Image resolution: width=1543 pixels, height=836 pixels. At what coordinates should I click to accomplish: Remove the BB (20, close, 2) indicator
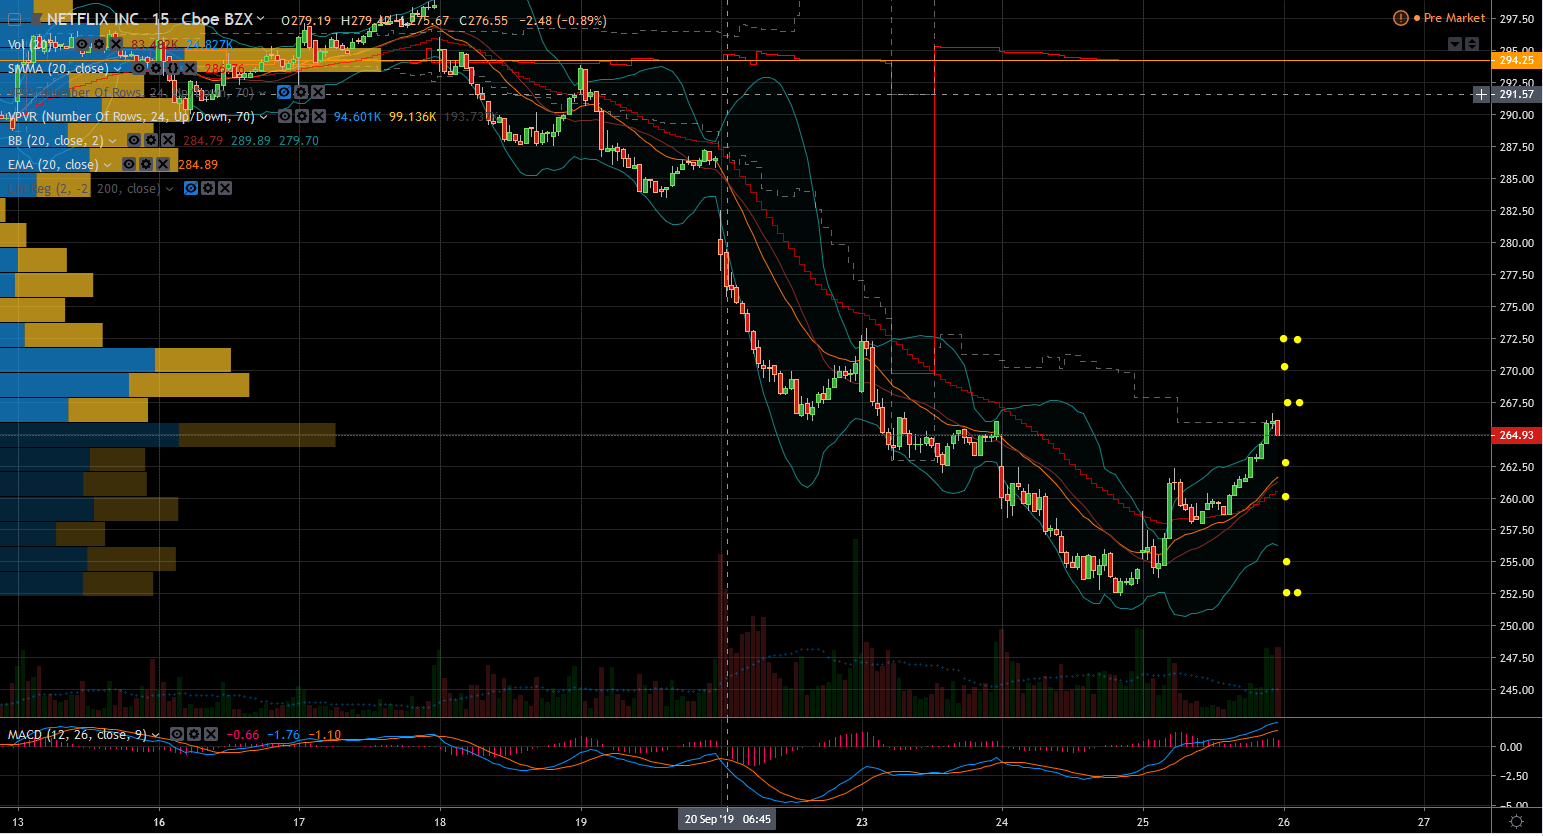click(167, 140)
